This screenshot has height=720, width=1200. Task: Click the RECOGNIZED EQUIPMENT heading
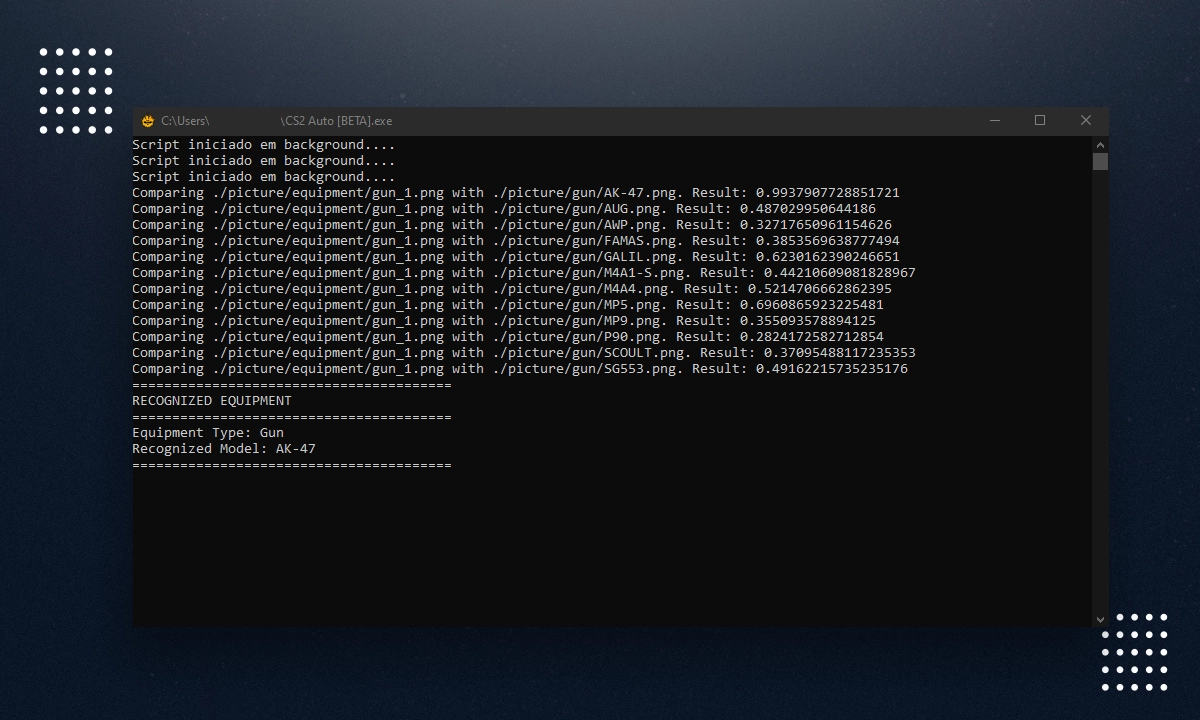coord(212,401)
